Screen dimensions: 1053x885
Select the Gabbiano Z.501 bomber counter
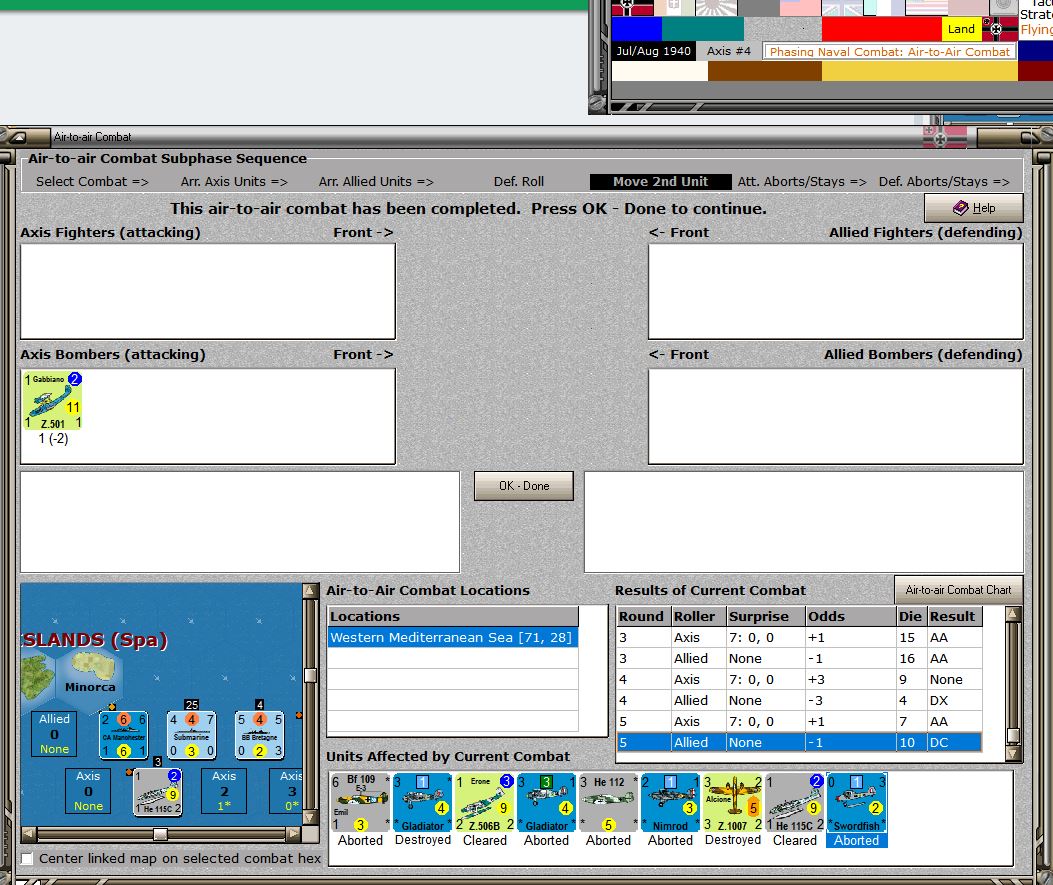(52, 400)
